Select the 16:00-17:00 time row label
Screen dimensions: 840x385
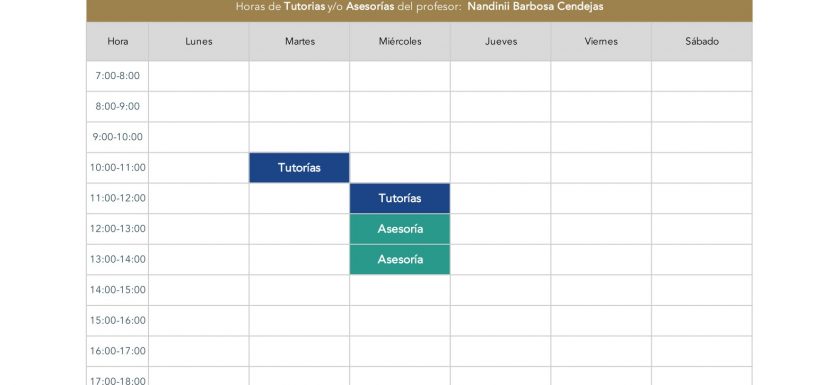tap(117, 351)
